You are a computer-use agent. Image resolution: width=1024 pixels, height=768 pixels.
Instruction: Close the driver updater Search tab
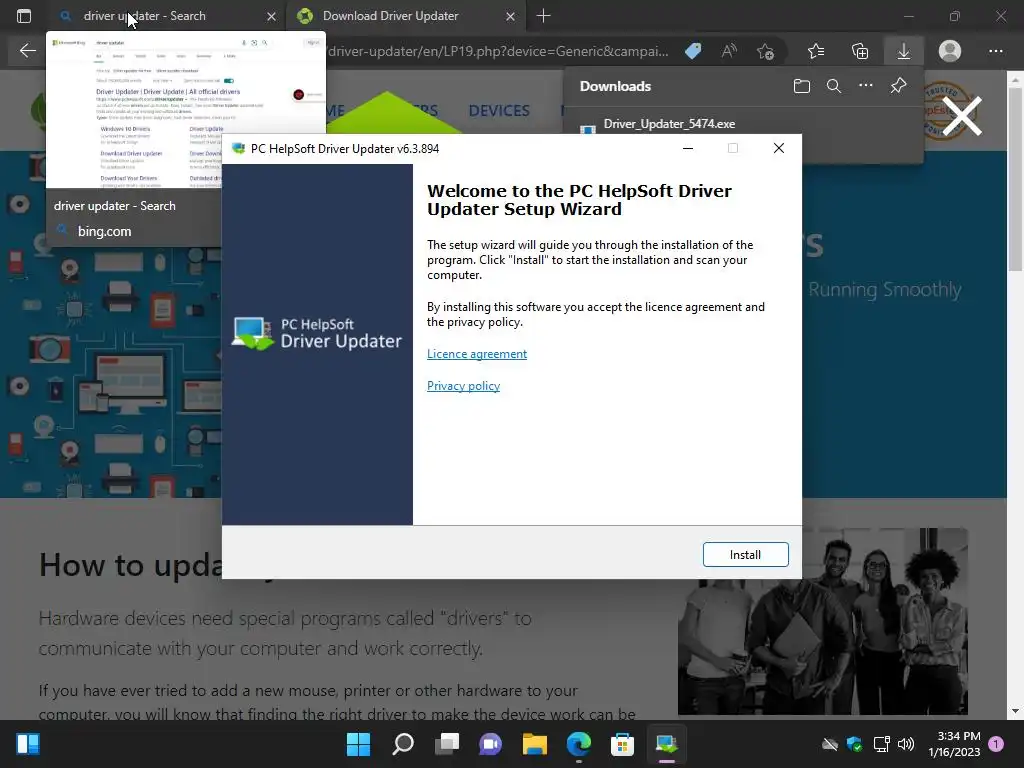(271, 16)
